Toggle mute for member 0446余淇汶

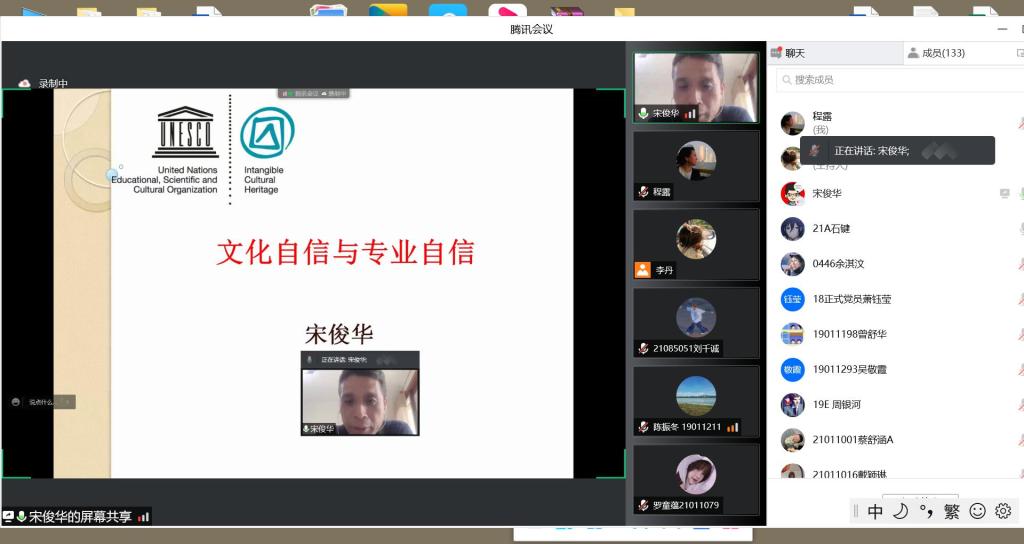(1020, 264)
